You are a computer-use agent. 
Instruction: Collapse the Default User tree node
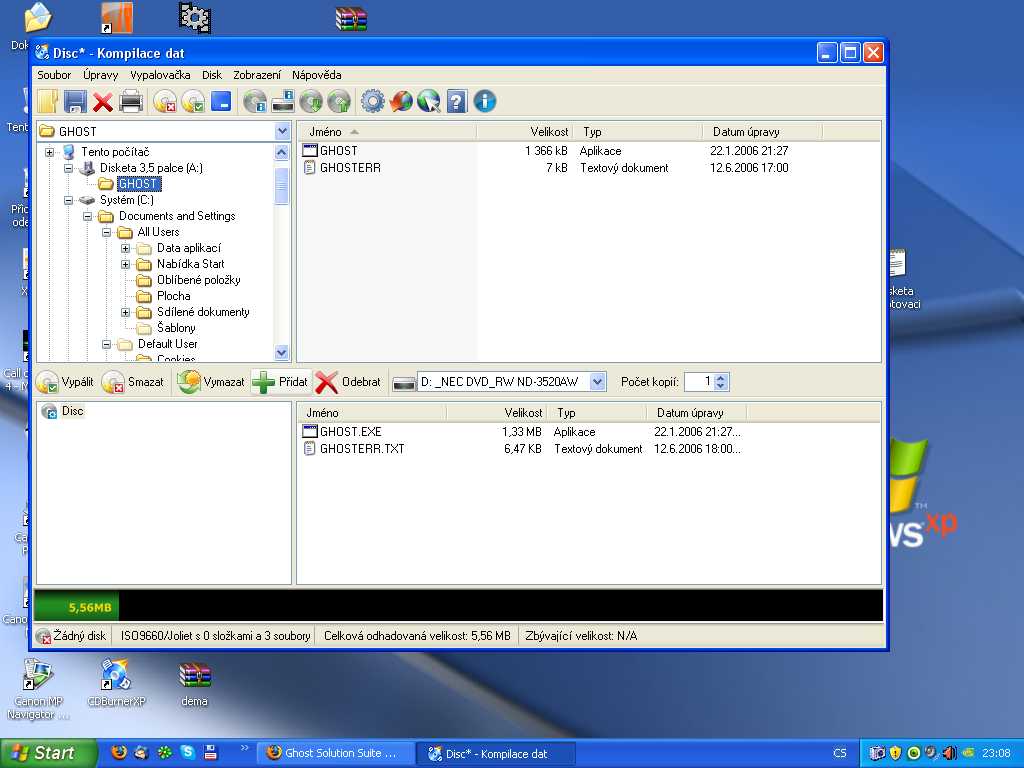[106, 344]
